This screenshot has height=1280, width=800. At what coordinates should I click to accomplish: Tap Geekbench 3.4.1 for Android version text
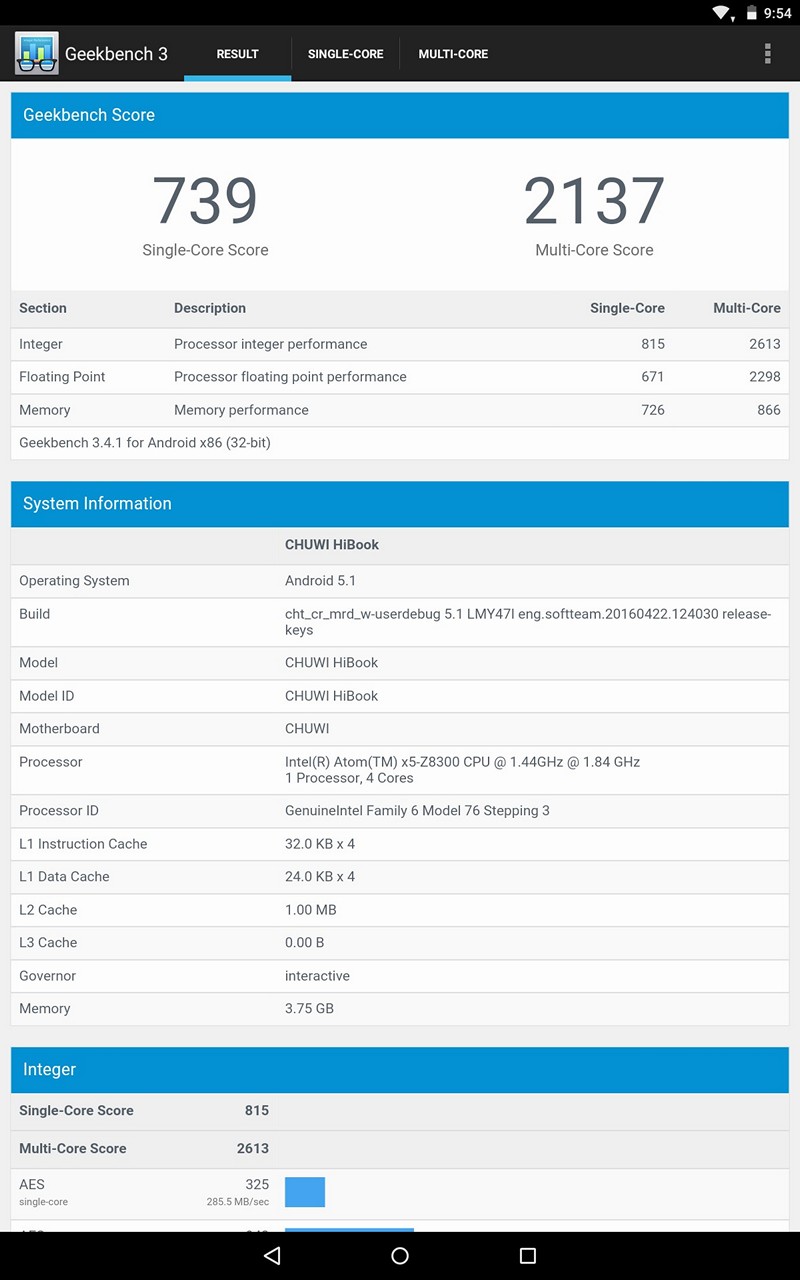click(x=145, y=443)
